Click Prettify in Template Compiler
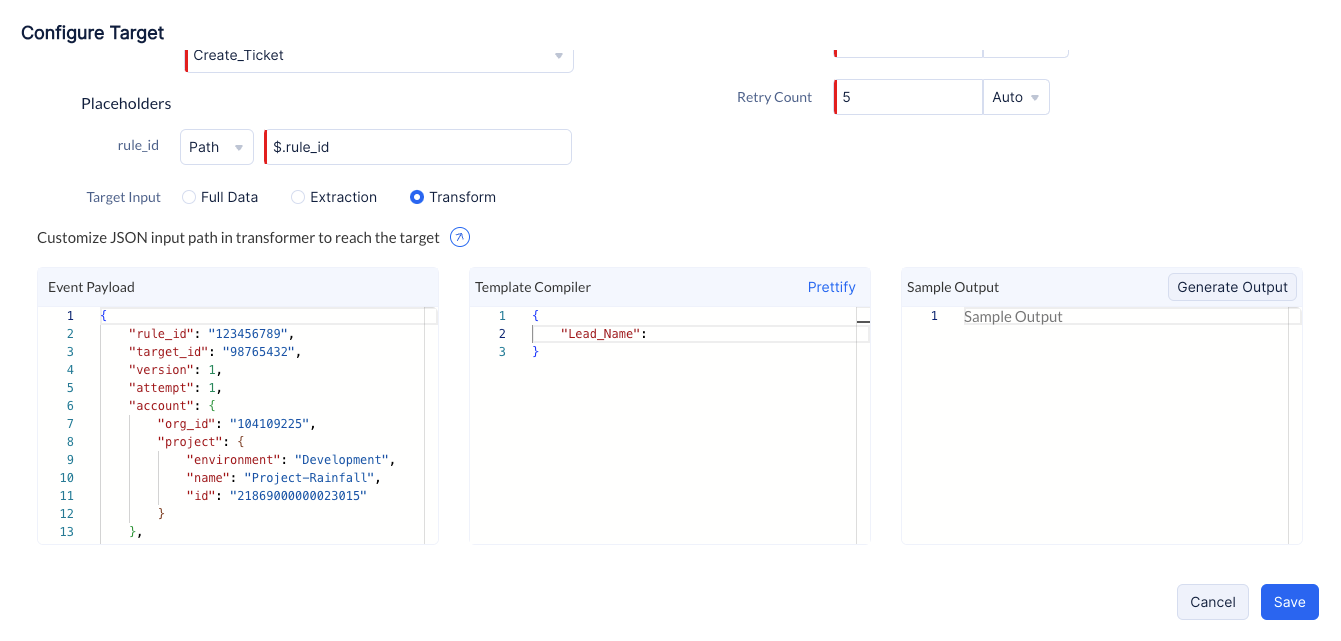Image resolution: width=1341 pixels, height=641 pixels. 831,287
